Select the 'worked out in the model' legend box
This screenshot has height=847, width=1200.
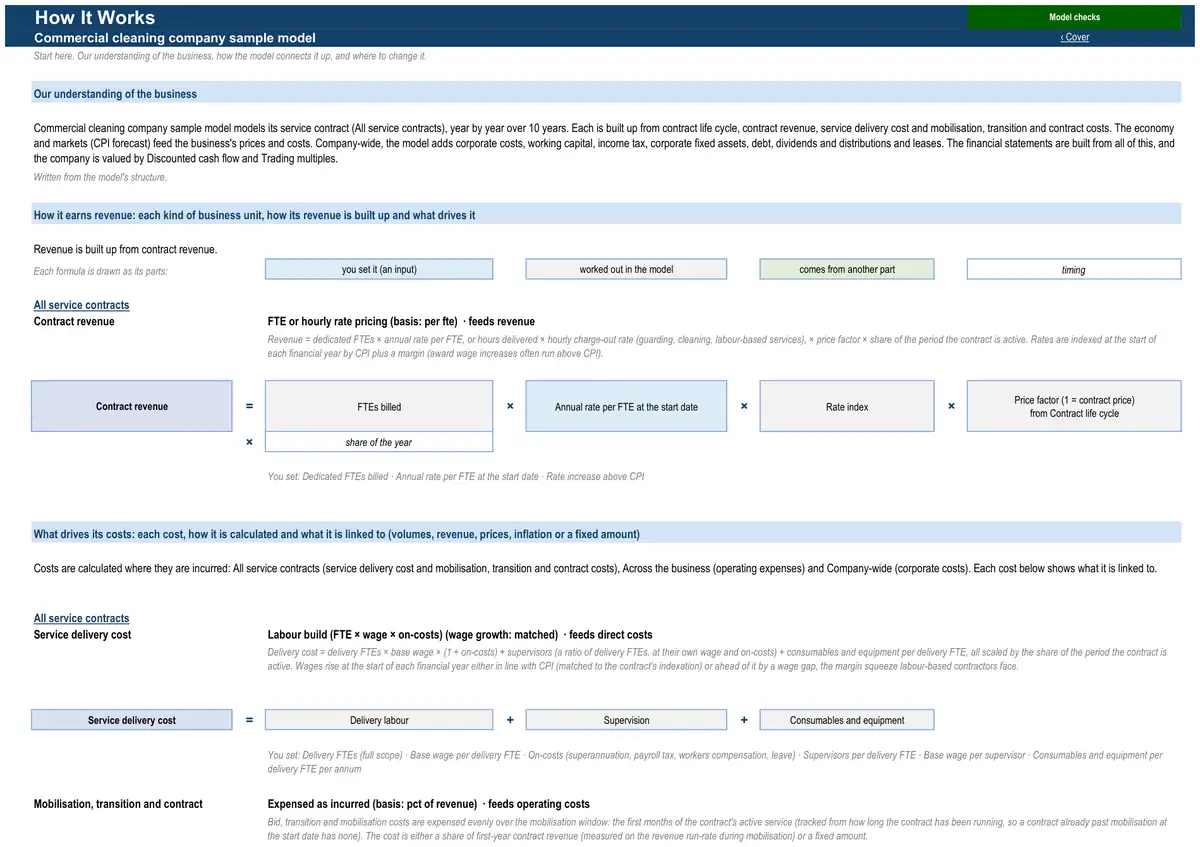626,269
